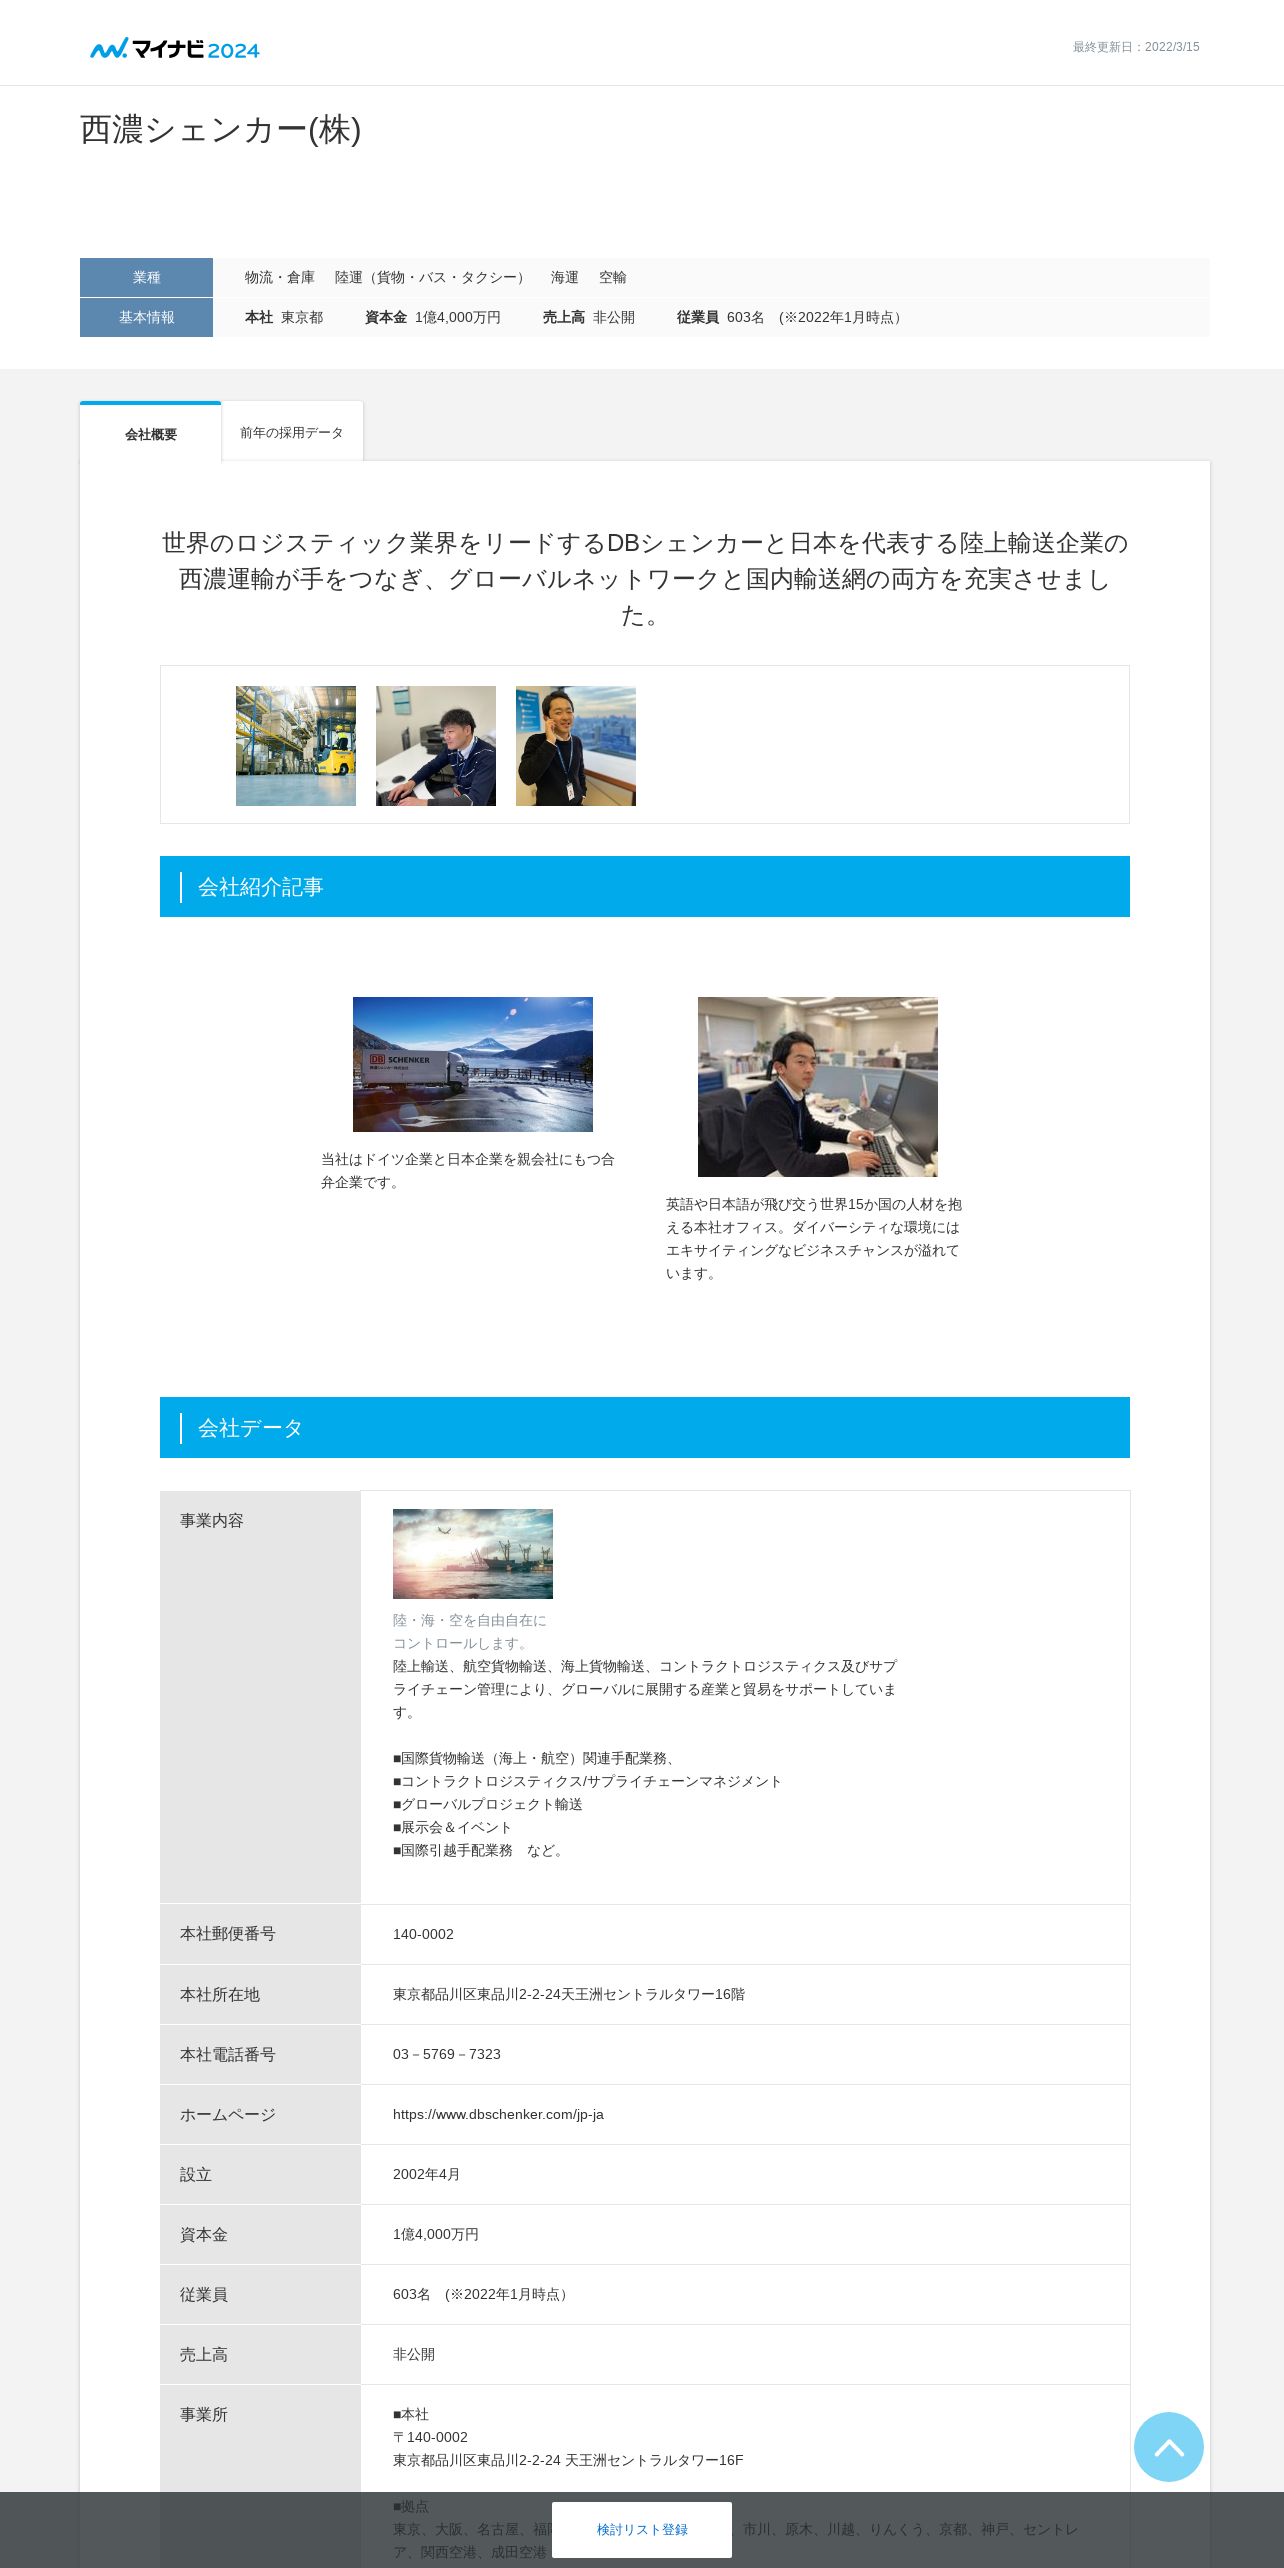
Task: Click the 検討リスト登録 button
Action: pyautogui.click(x=642, y=2529)
